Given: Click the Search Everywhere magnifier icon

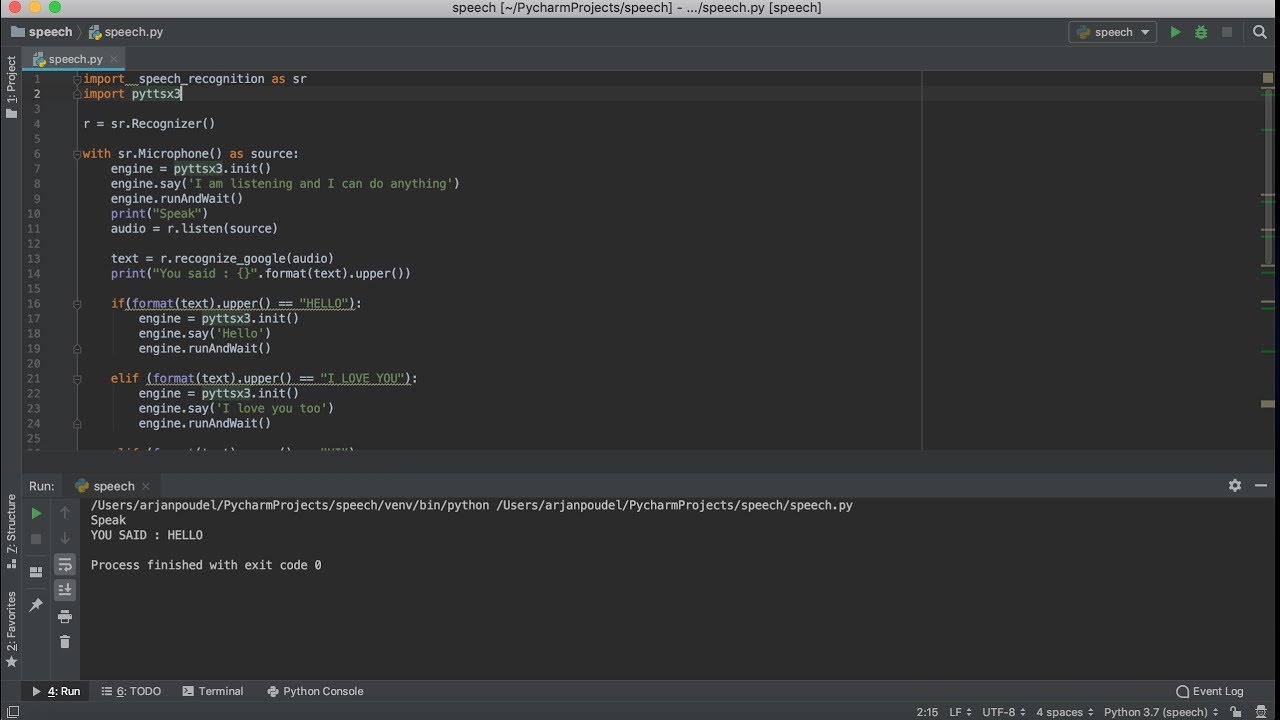Looking at the screenshot, I should tap(1260, 32).
